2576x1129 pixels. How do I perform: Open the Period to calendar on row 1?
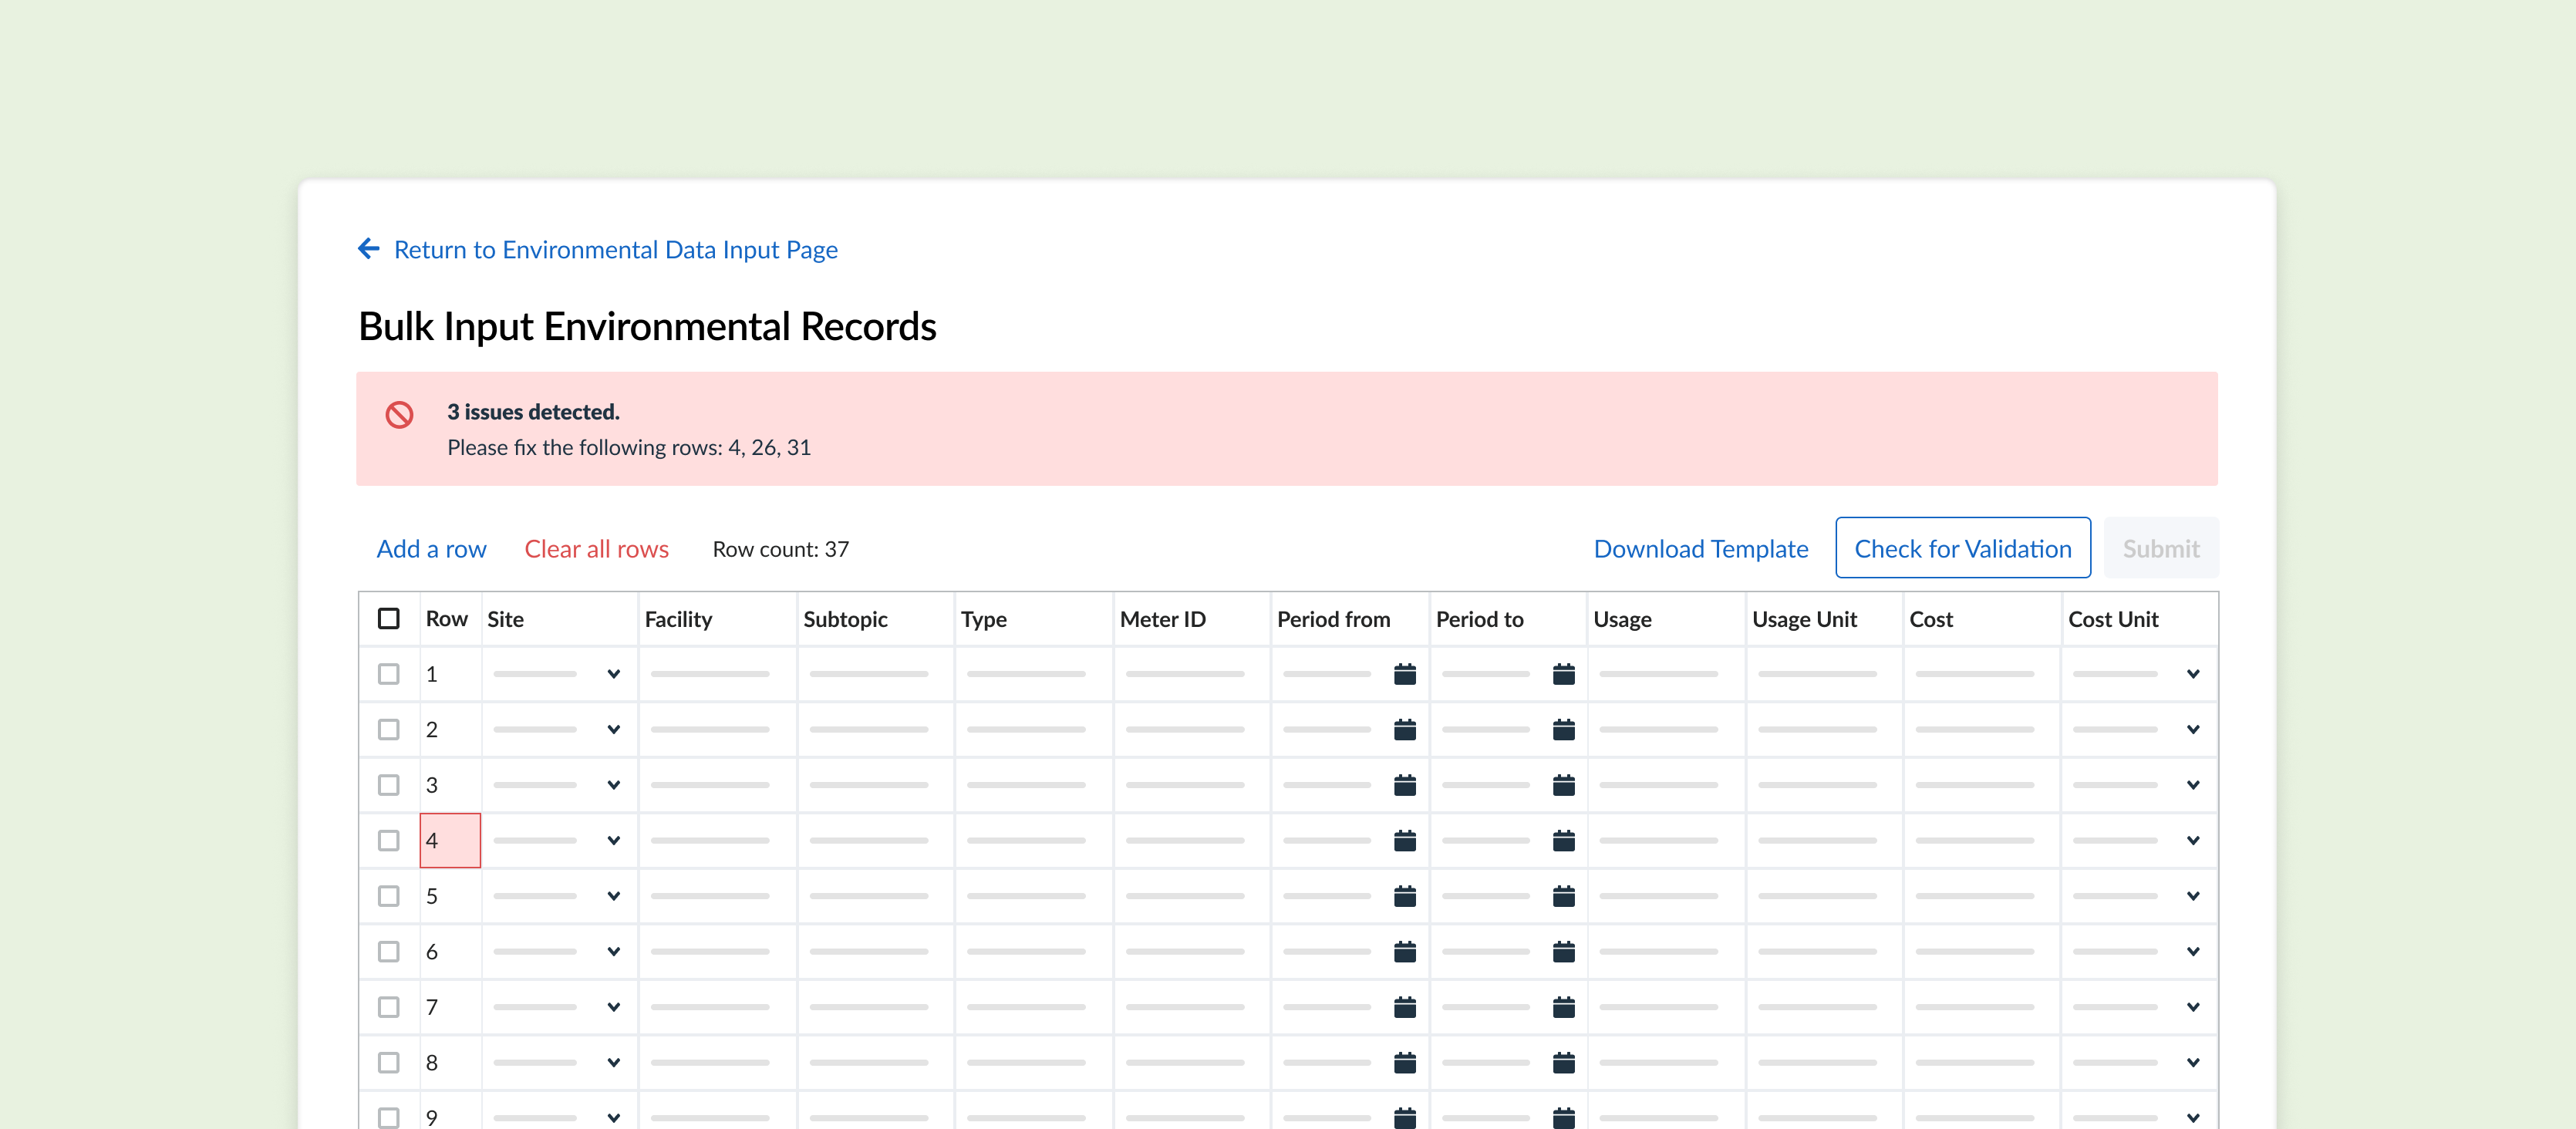(1564, 673)
